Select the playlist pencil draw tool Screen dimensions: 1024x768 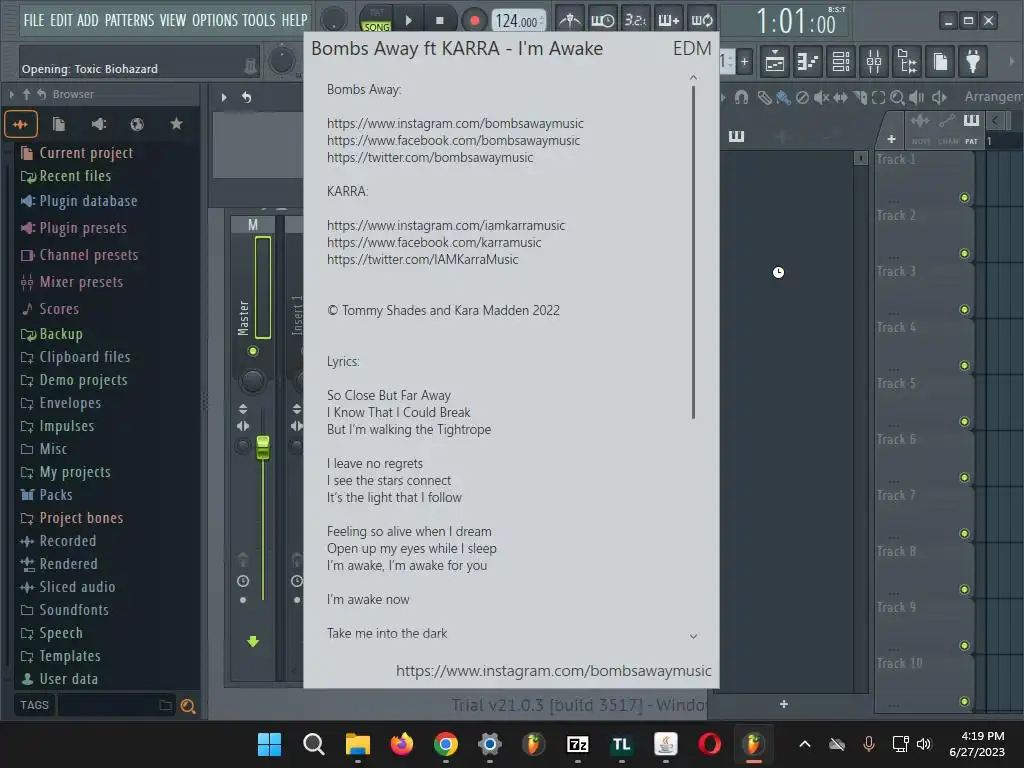[763, 97]
